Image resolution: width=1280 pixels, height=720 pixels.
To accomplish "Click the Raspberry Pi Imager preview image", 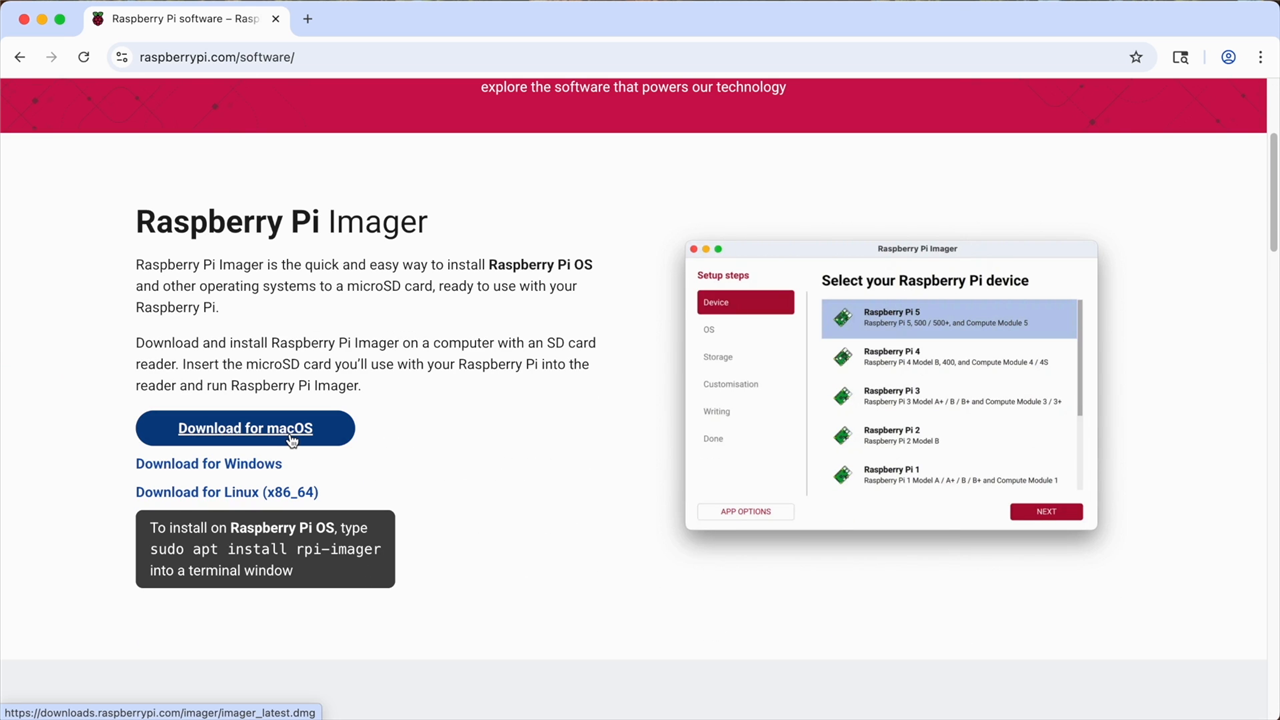I will point(891,385).
